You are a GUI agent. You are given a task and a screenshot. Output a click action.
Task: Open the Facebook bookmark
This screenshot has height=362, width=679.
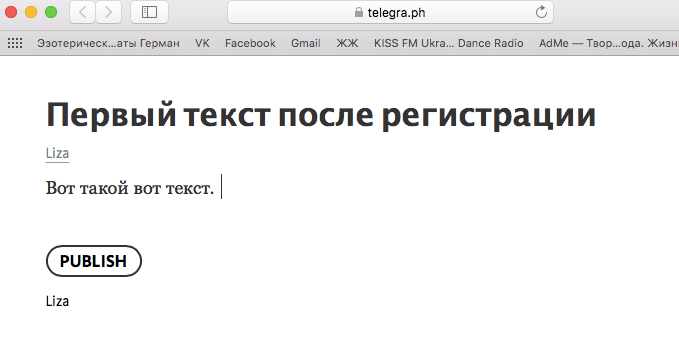[250, 43]
